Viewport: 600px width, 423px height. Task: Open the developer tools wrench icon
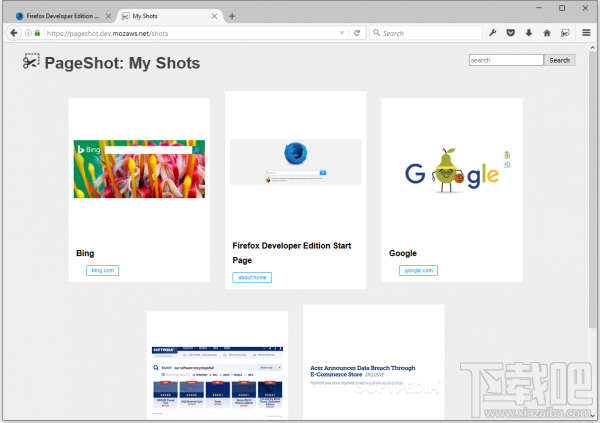492,33
